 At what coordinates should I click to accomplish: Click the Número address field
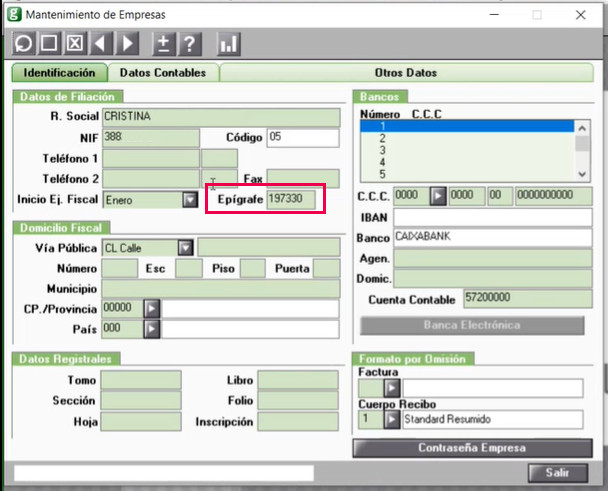pyautogui.click(x=119, y=268)
